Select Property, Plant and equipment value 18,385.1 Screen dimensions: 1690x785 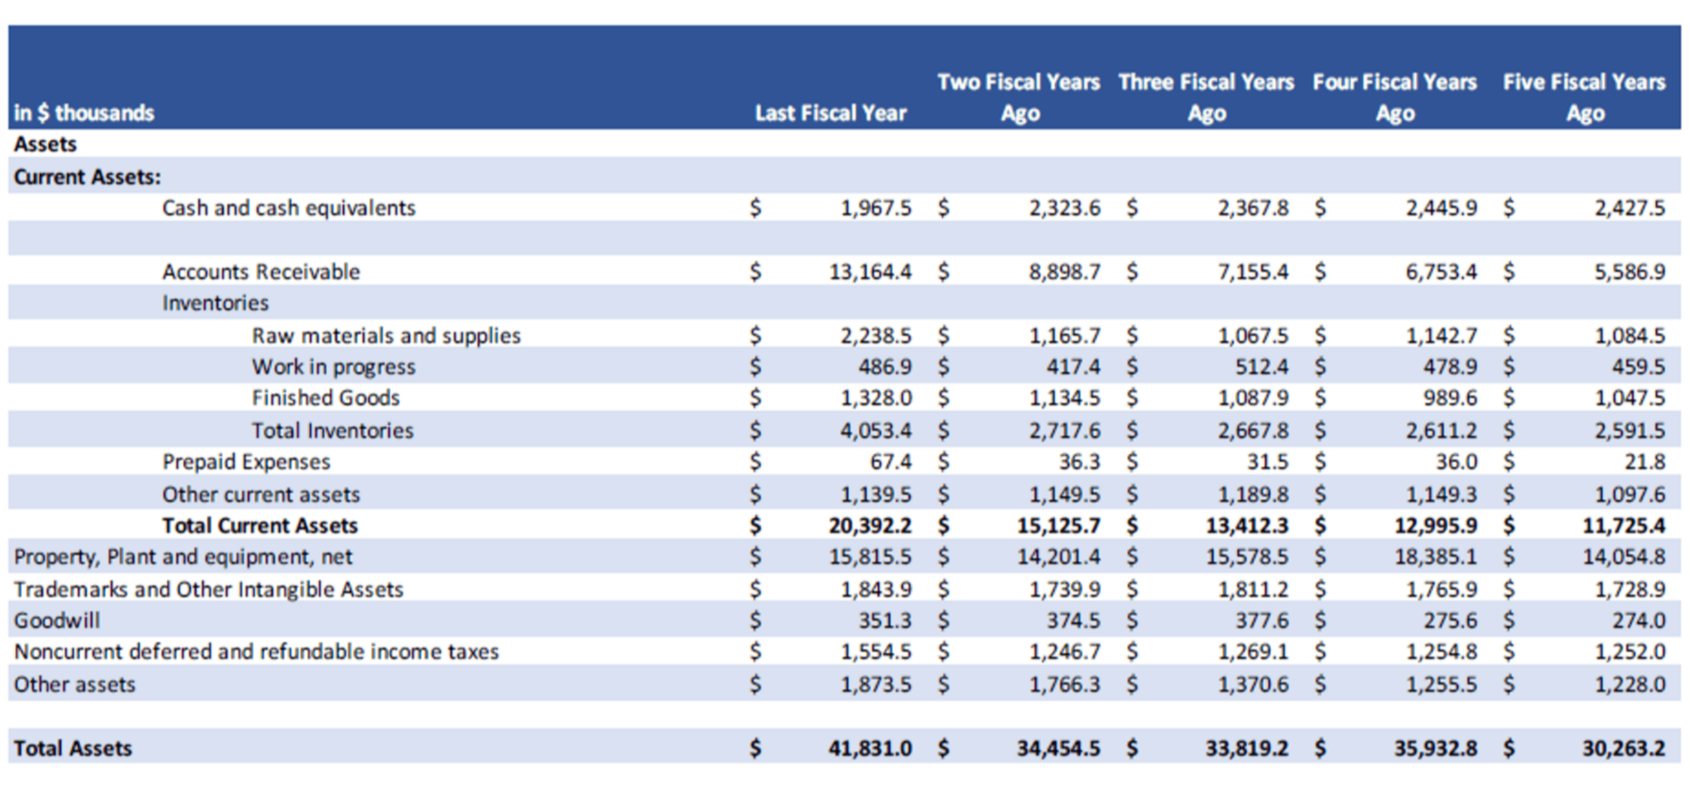click(x=1435, y=557)
